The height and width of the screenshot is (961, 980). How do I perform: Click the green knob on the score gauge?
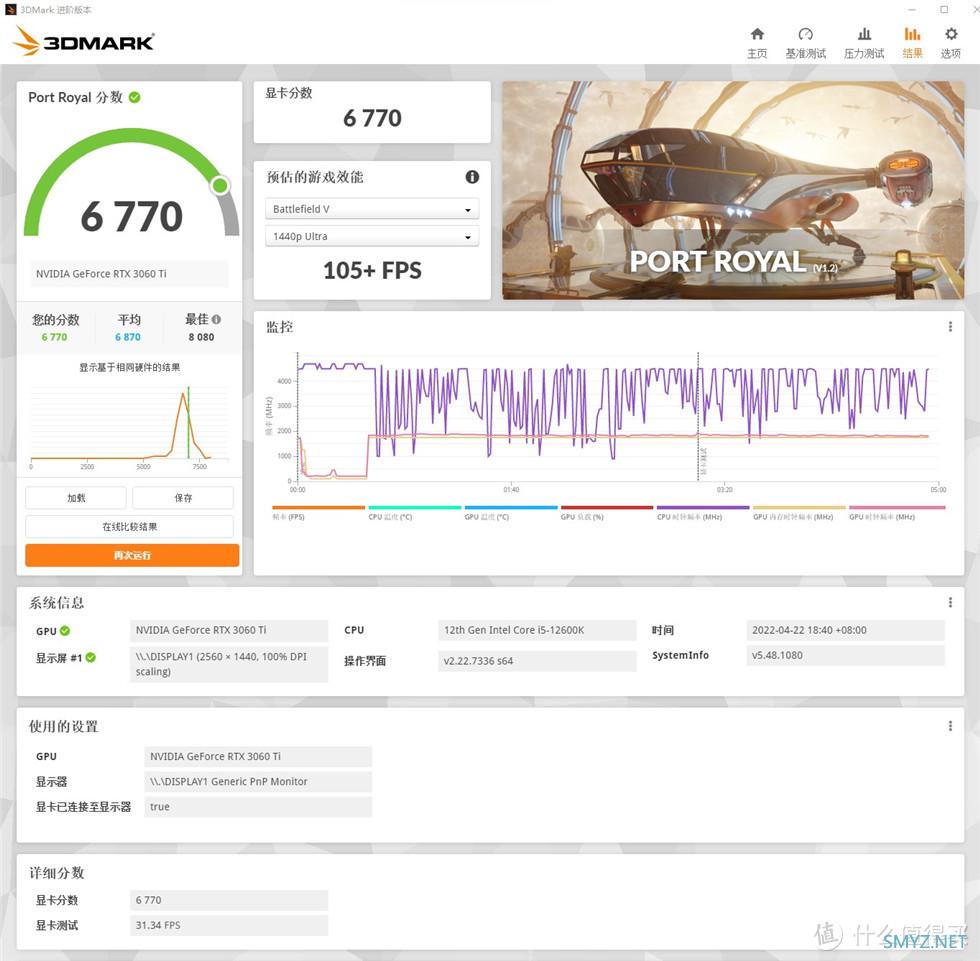click(x=220, y=185)
